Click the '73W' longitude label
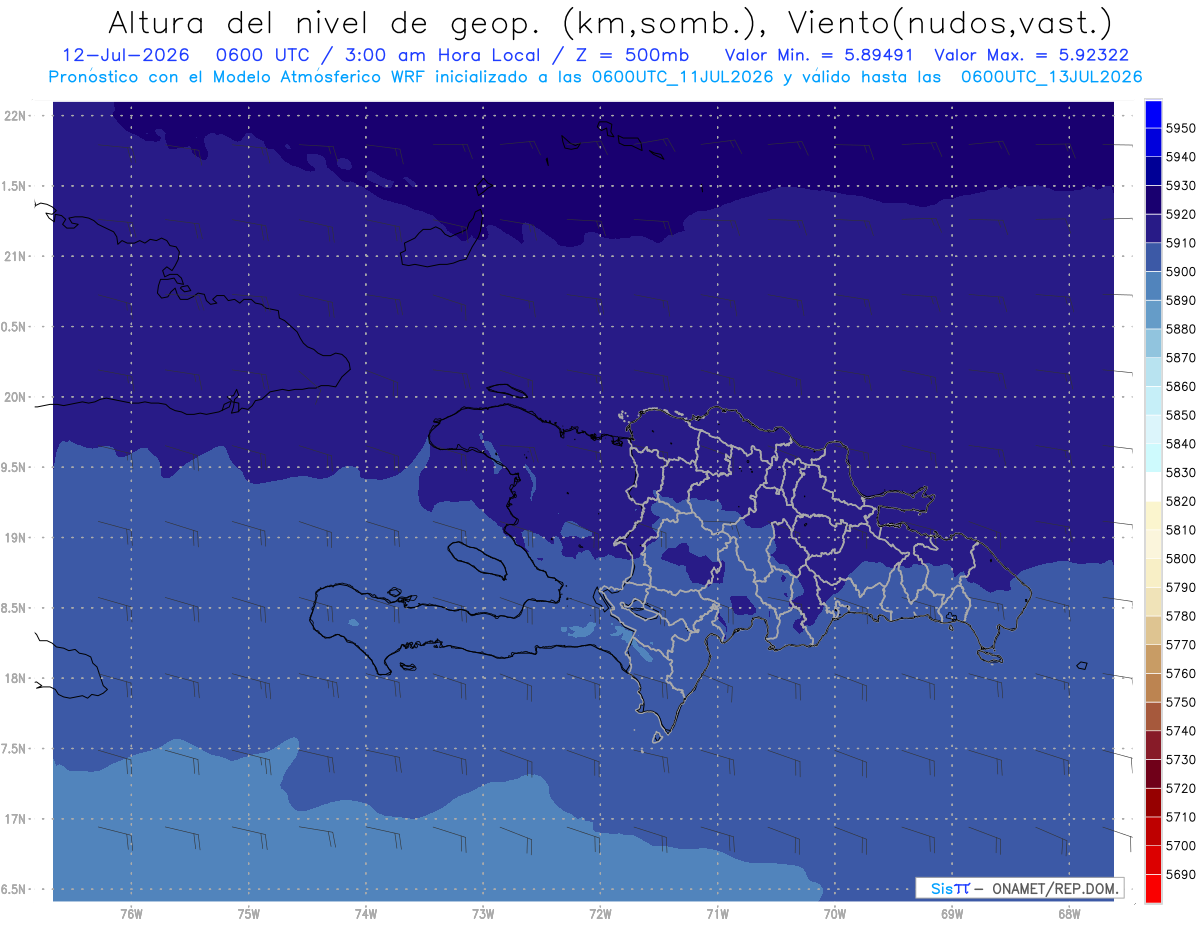The height and width of the screenshot is (927, 1200). coord(483,914)
